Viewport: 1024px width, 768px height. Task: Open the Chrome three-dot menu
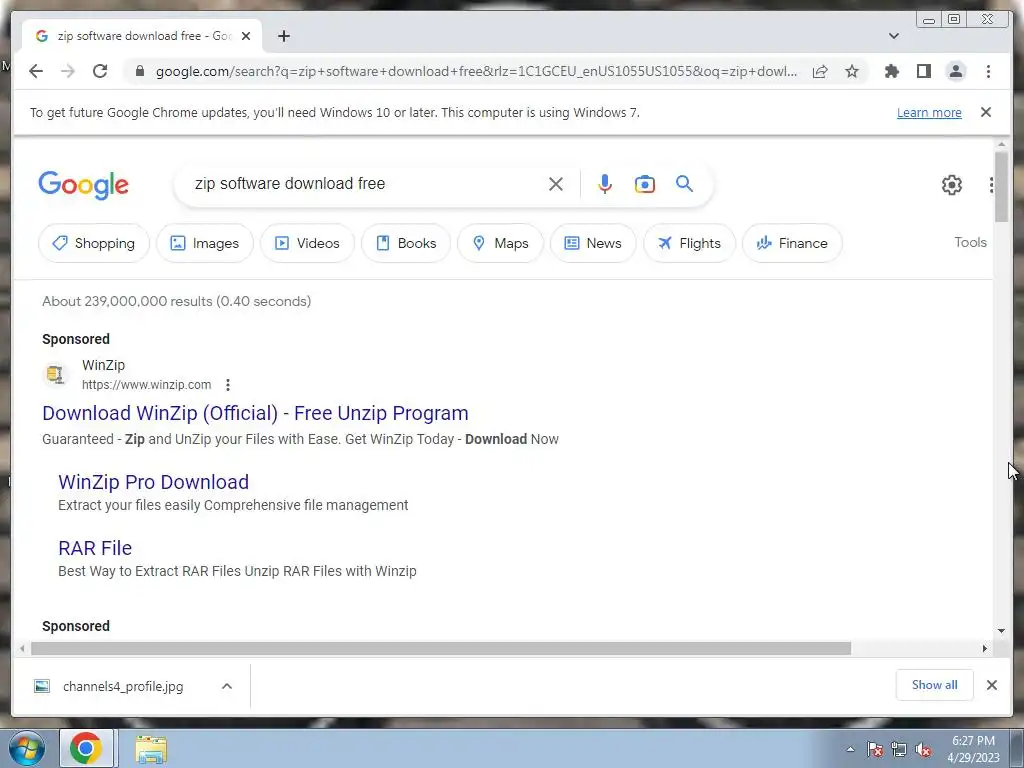click(988, 71)
